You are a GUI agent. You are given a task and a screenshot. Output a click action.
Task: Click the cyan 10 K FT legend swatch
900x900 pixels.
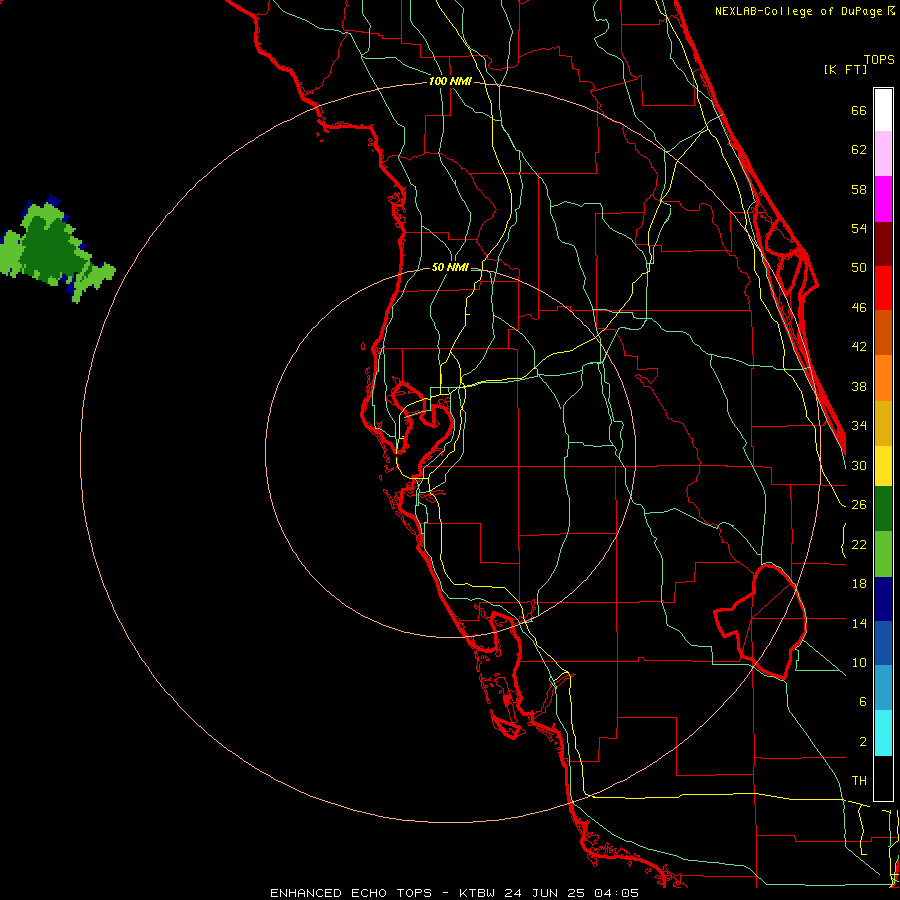click(883, 733)
